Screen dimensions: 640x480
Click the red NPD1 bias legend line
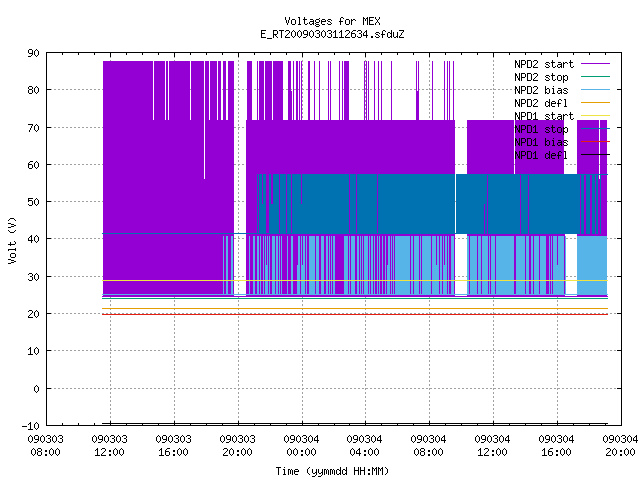pos(595,142)
